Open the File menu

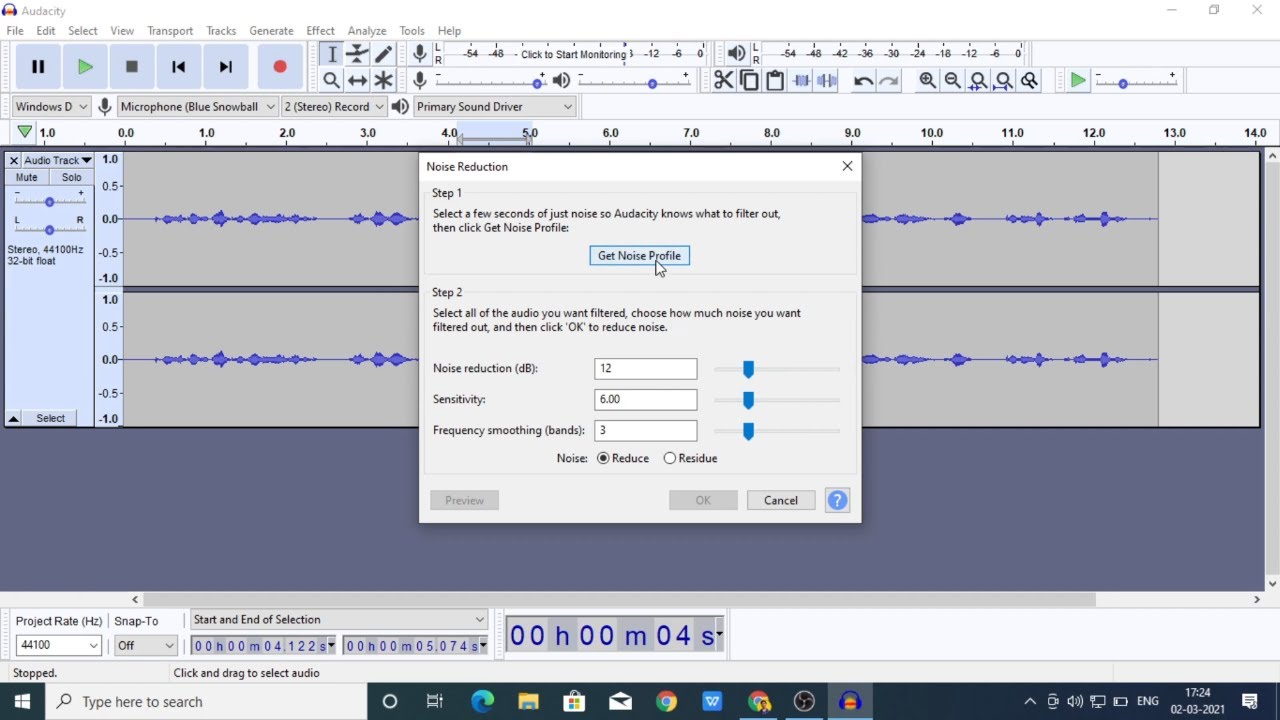15,31
